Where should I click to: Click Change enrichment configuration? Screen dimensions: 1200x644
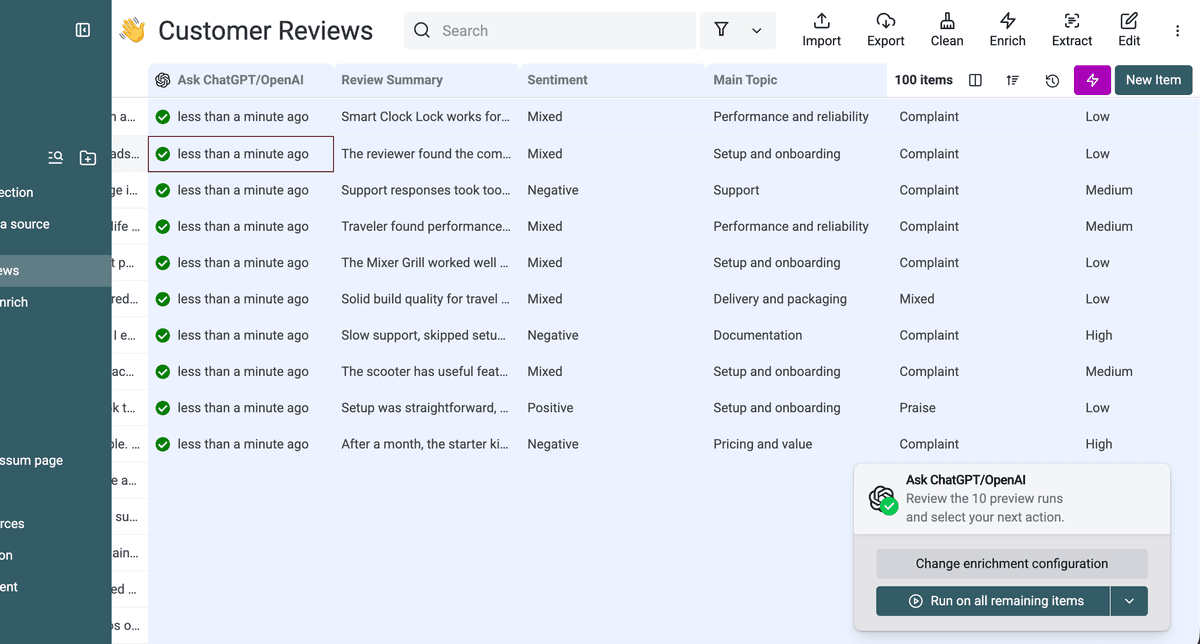[x=1012, y=563]
